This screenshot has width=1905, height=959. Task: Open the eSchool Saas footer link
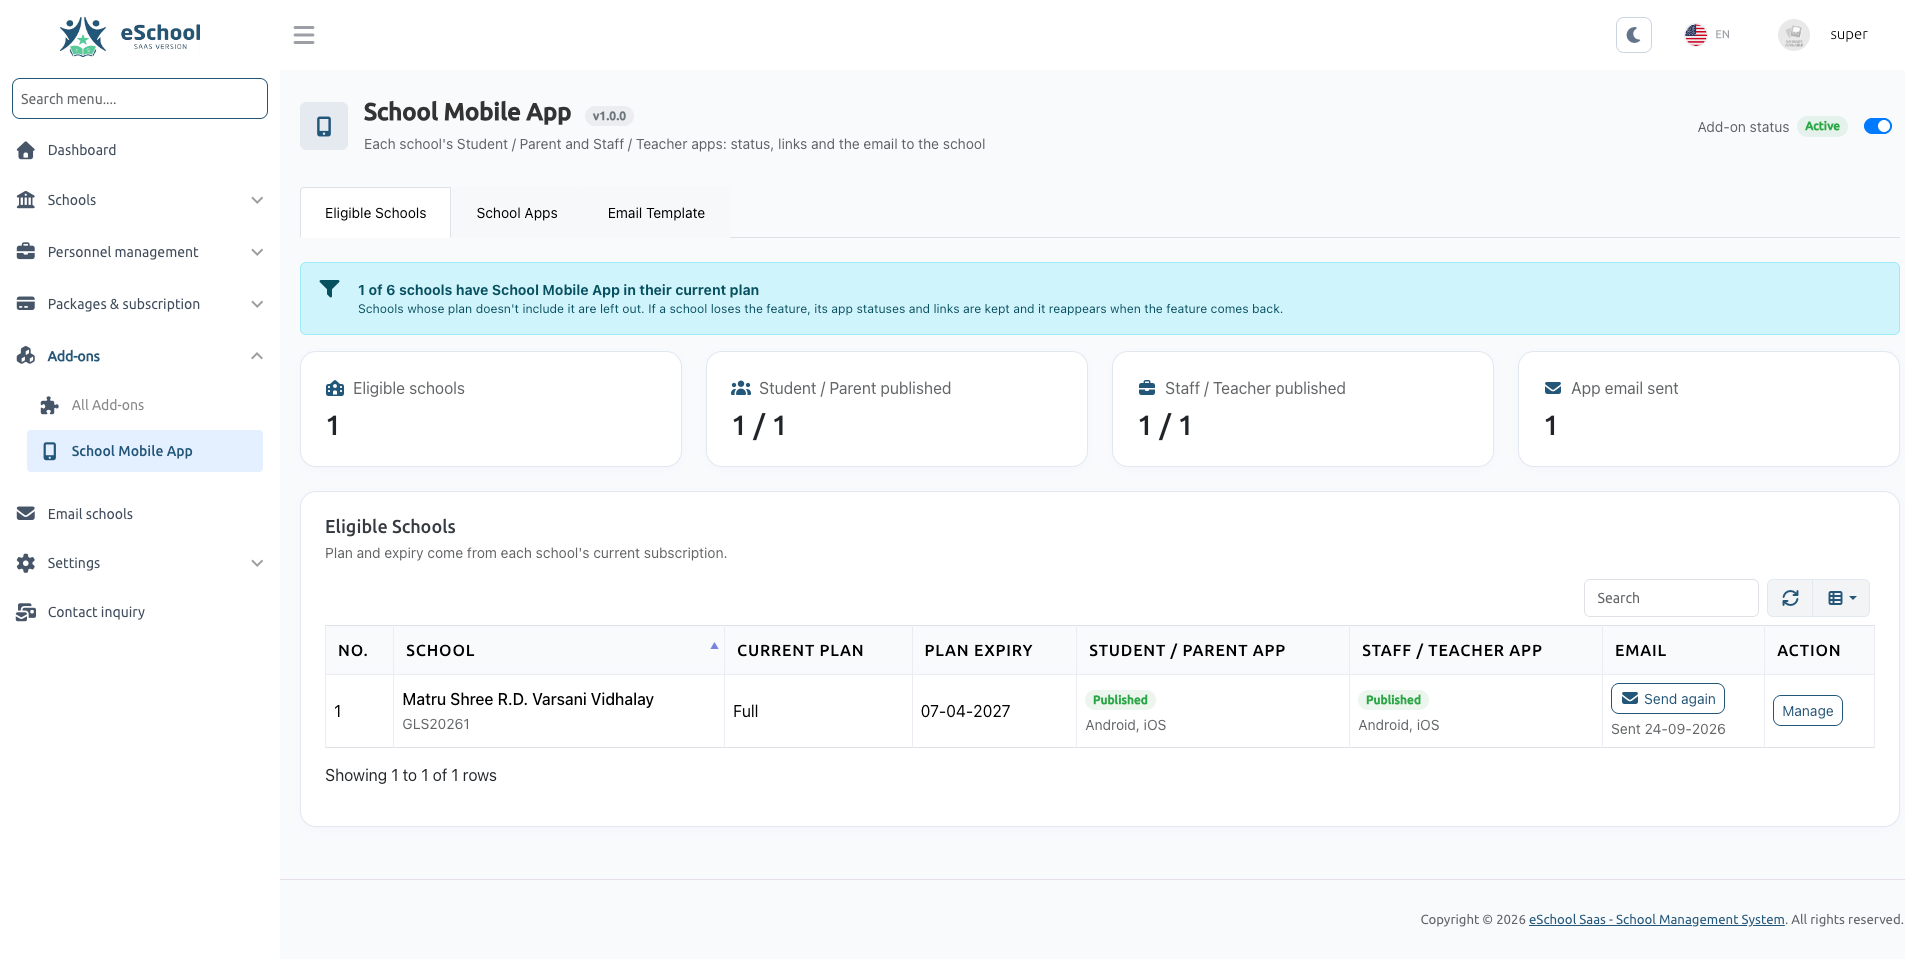click(1656, 919)
